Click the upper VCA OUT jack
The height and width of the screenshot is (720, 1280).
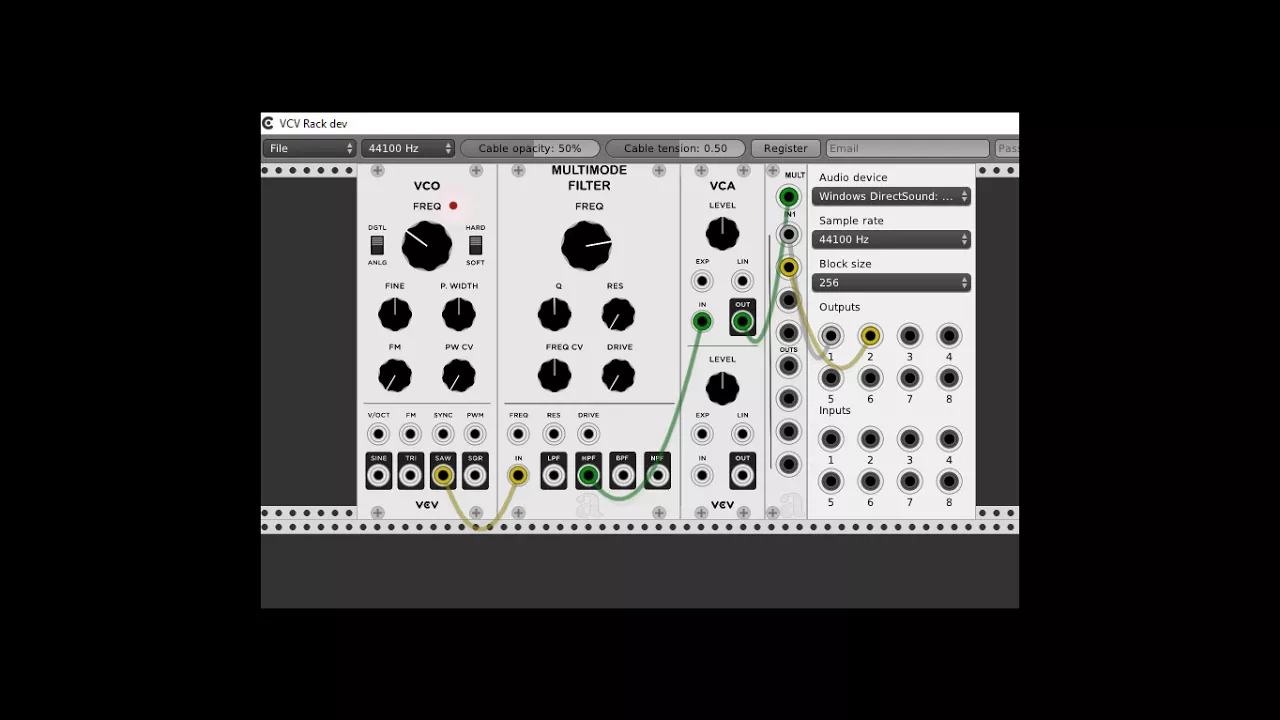pos(742,322)
